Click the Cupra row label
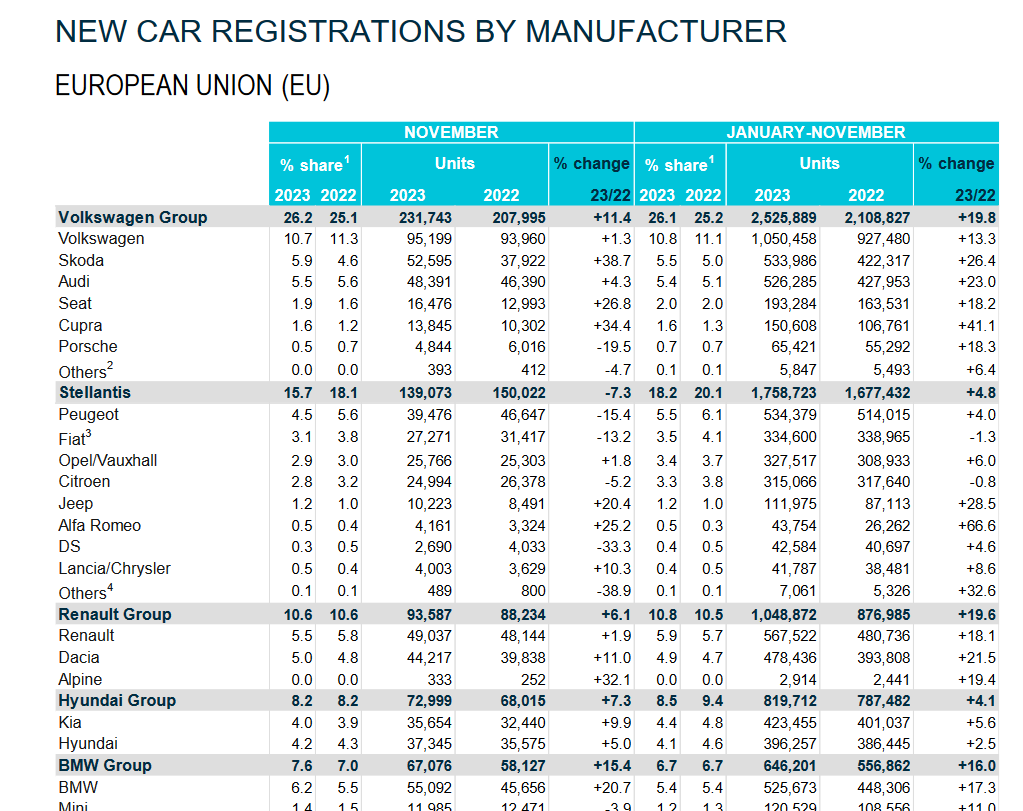Screen dimensions: 1023x811 [x=80, y=325]
